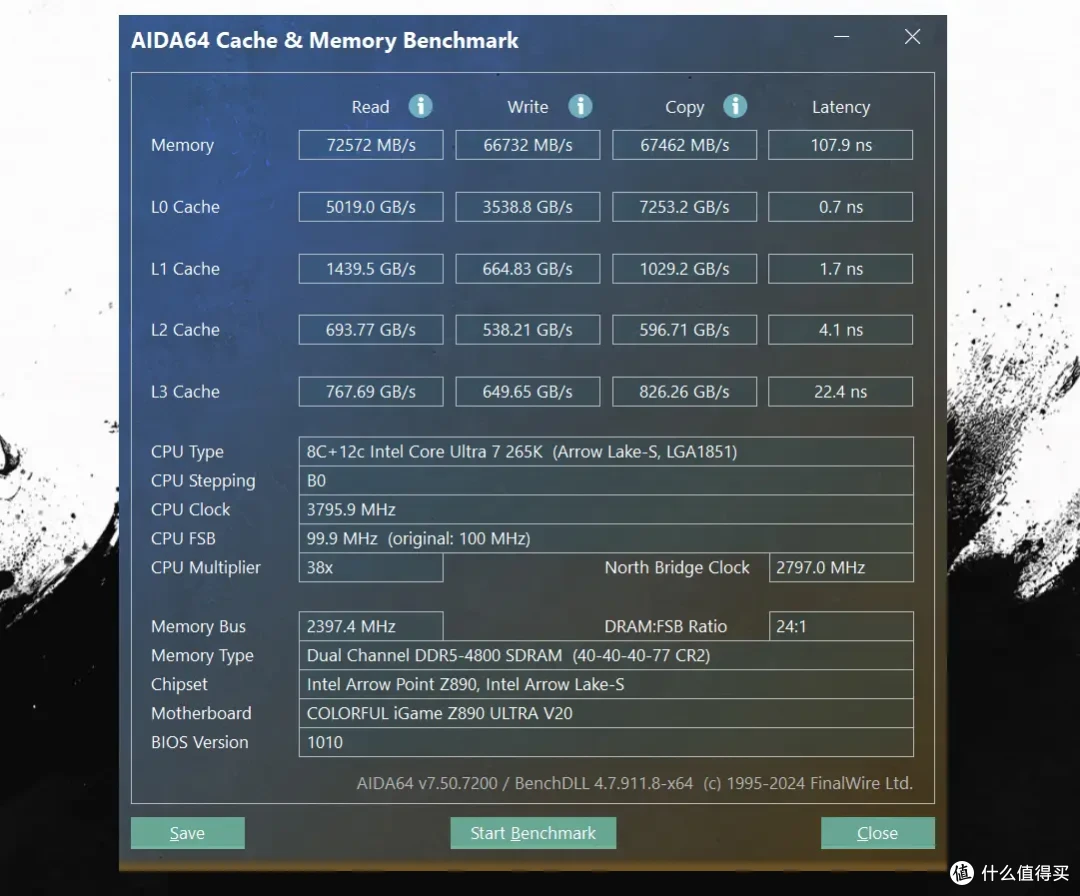1080x896 pixels.
Task: Click the L0 Cache copy 7253.2 GB/s cell
Action: point(685,207)
